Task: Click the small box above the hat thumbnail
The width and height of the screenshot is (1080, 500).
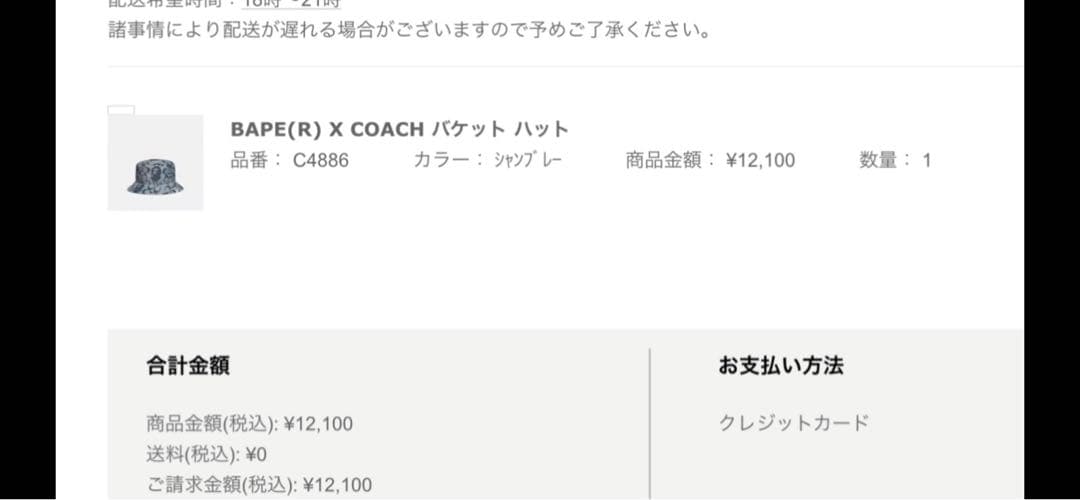Action: 121,110
